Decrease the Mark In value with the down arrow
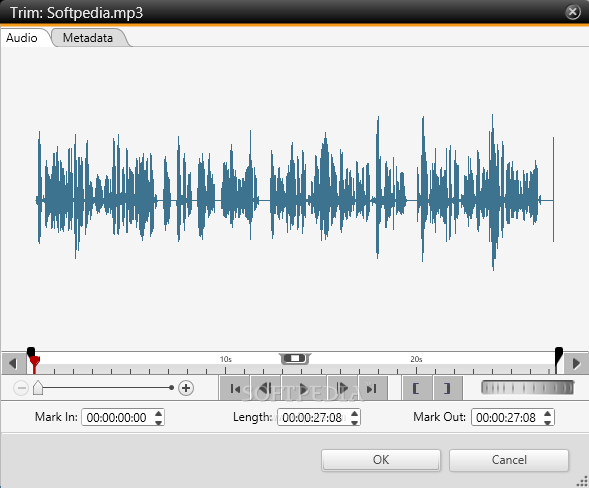The height and width of the screenshot is (488, 589). 159,422
